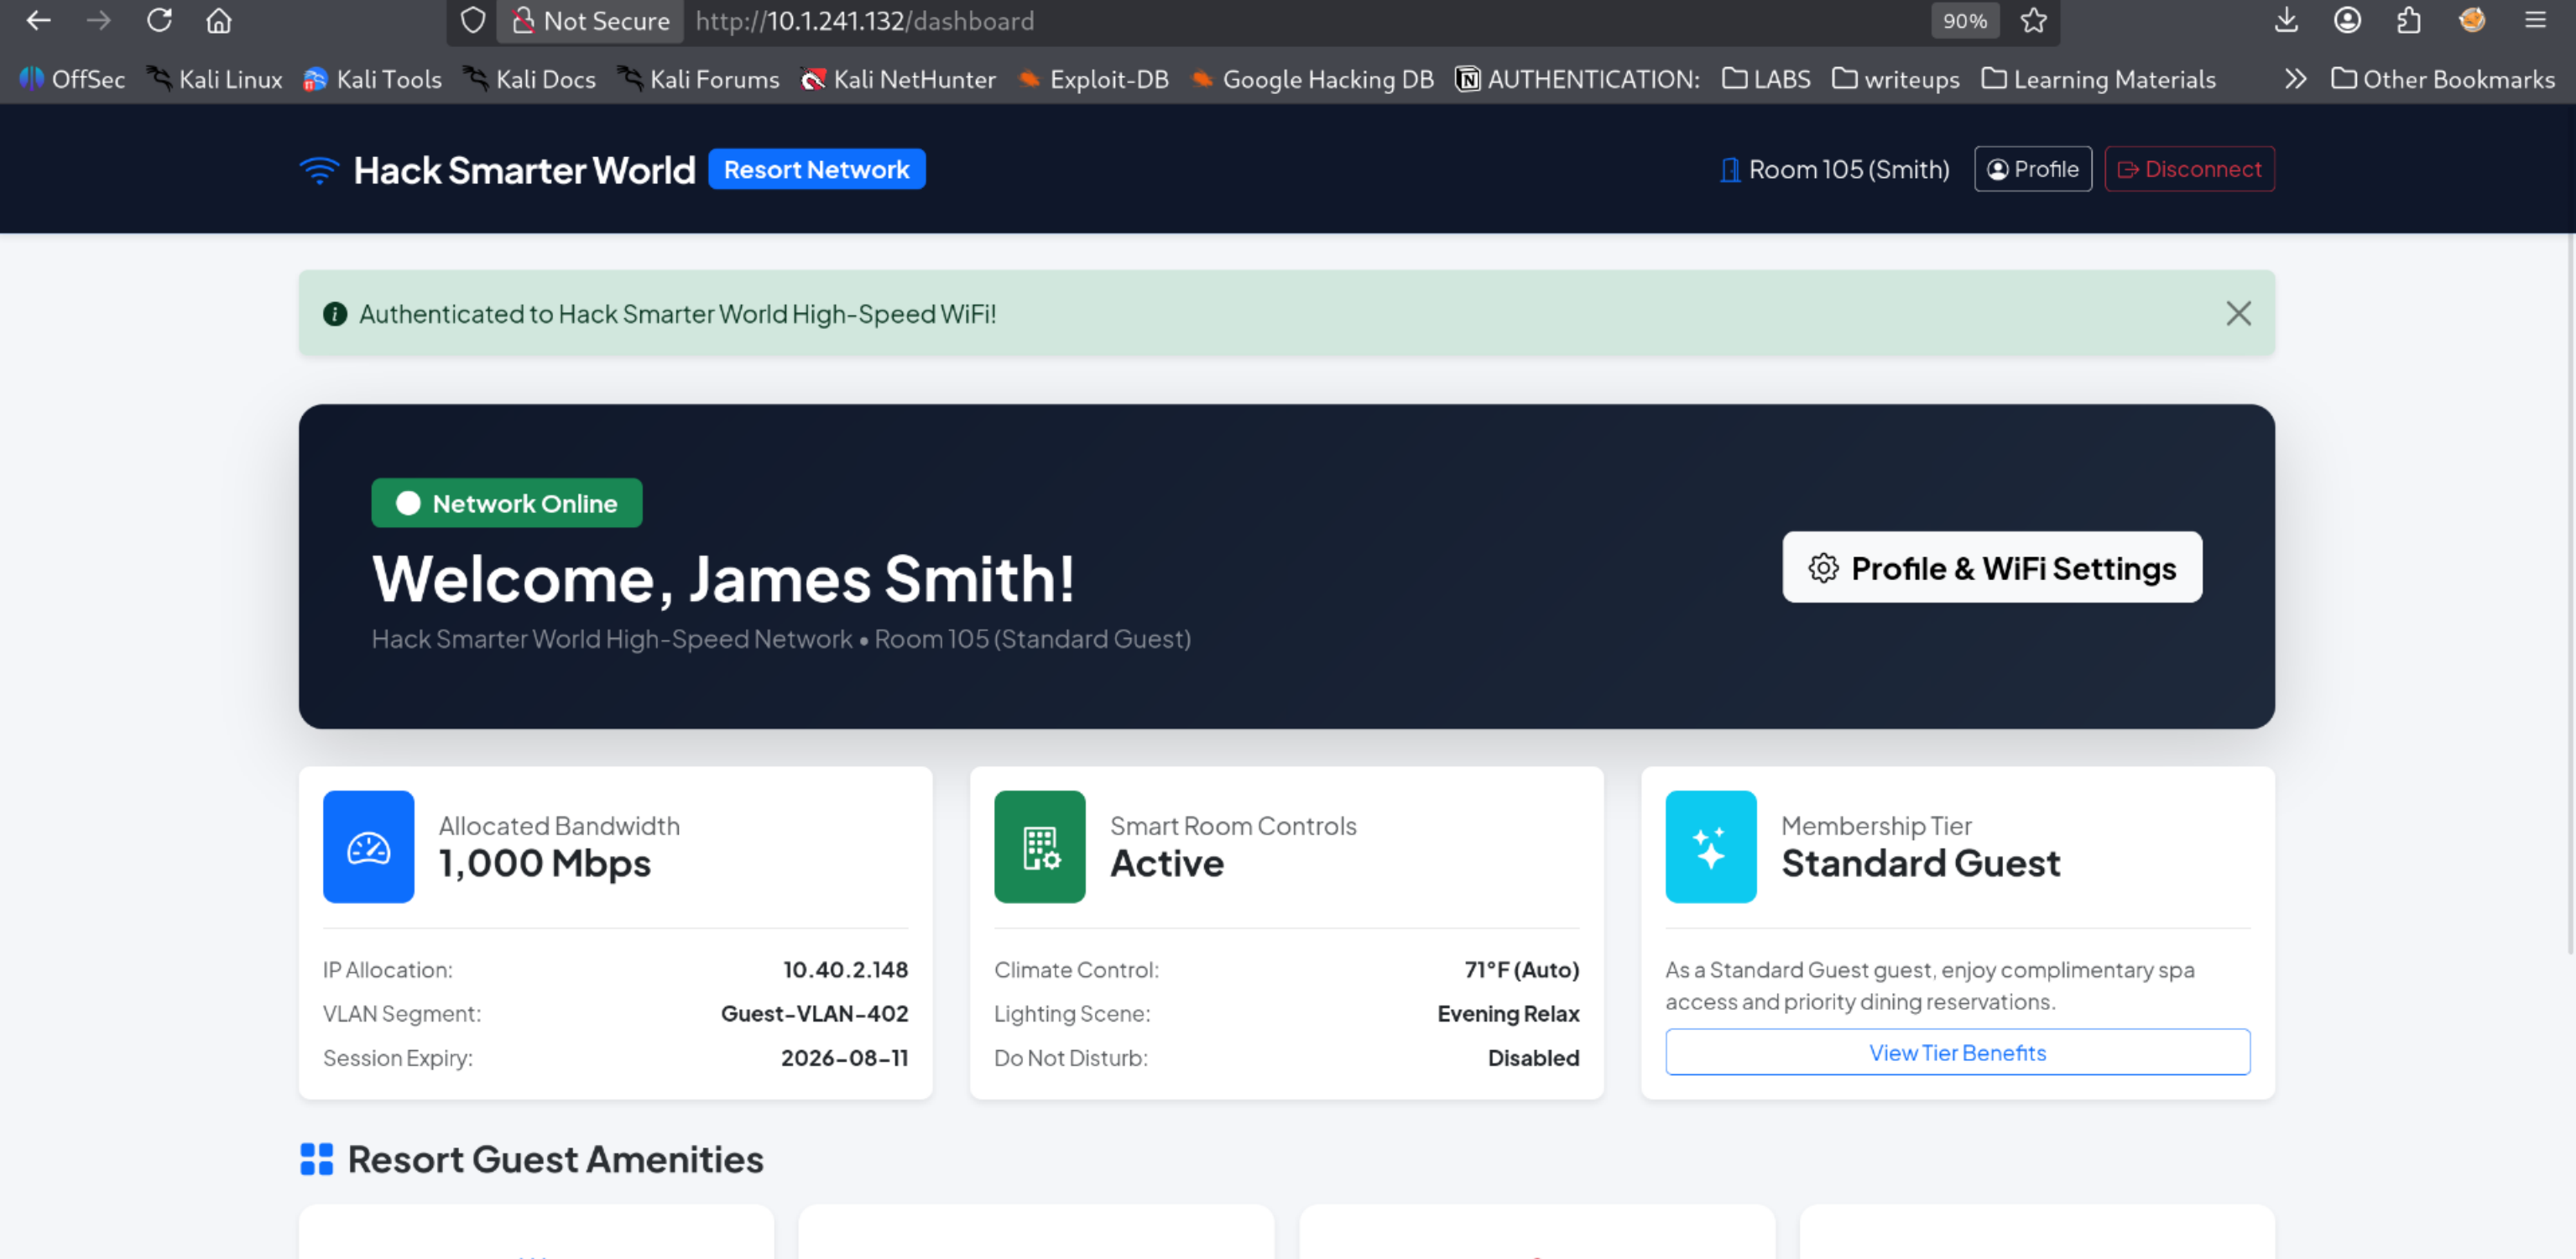Image resolution: width=2576 pixels, height=1259 pixels.
Task: Show more bookmarks with the double chevron
Action: 2295,79
